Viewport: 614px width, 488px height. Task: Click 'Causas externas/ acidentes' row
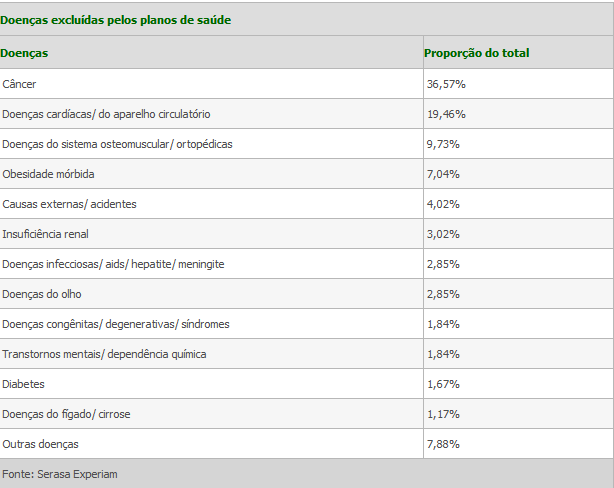[69, 204]
